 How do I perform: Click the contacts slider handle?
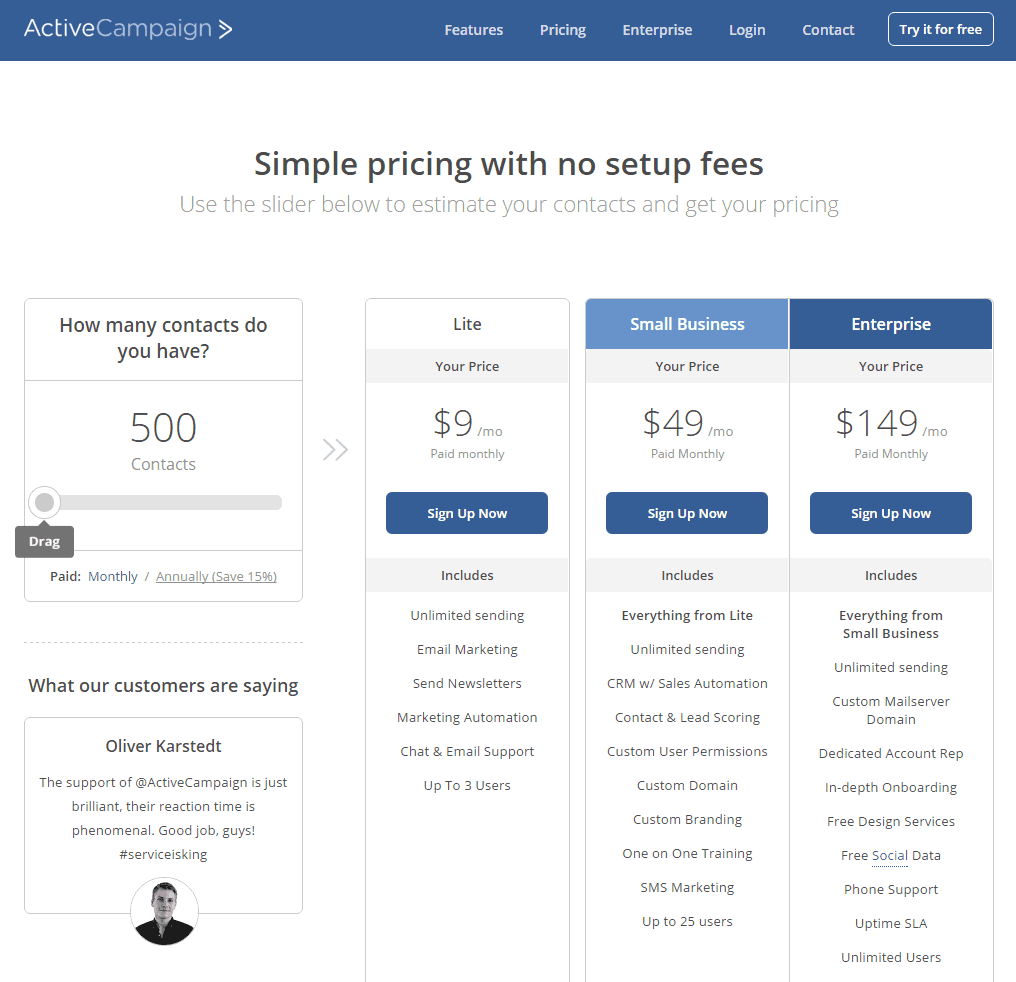pyautogui.click(x=45, y=502)
